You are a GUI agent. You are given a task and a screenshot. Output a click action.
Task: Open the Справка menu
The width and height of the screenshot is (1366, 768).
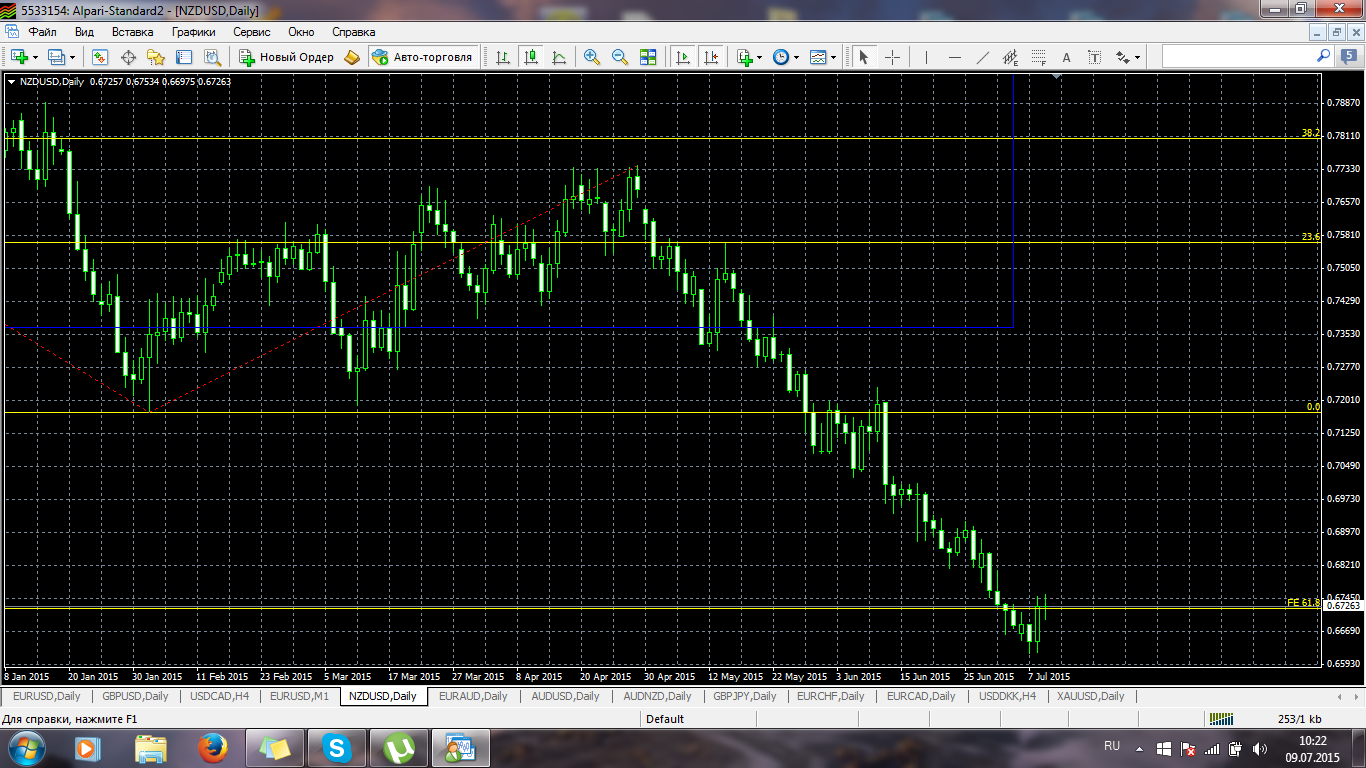click(353, 32)
